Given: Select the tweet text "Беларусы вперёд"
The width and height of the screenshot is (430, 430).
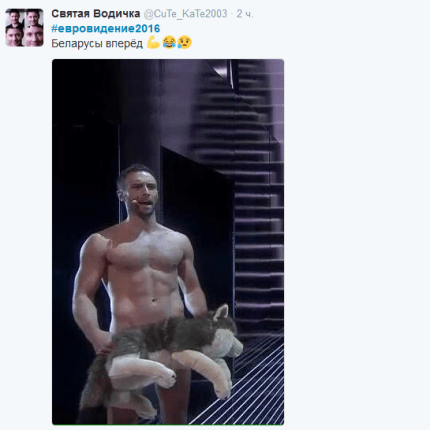Looking at the screenshot, I should (97, 43).
